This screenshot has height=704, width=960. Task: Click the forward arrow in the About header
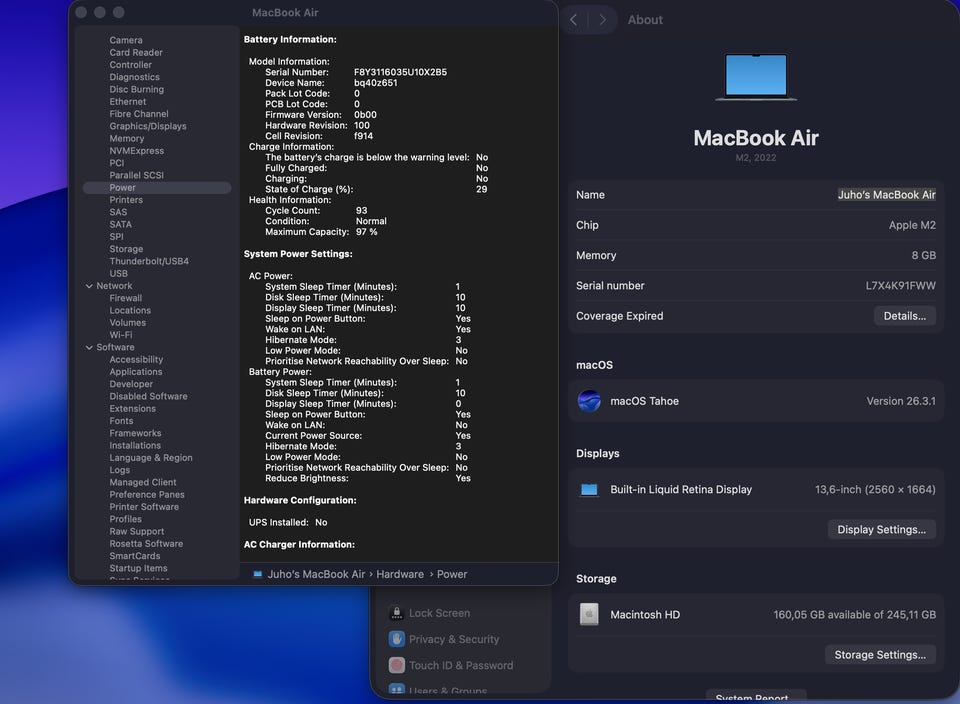click(x=602, y=20)
